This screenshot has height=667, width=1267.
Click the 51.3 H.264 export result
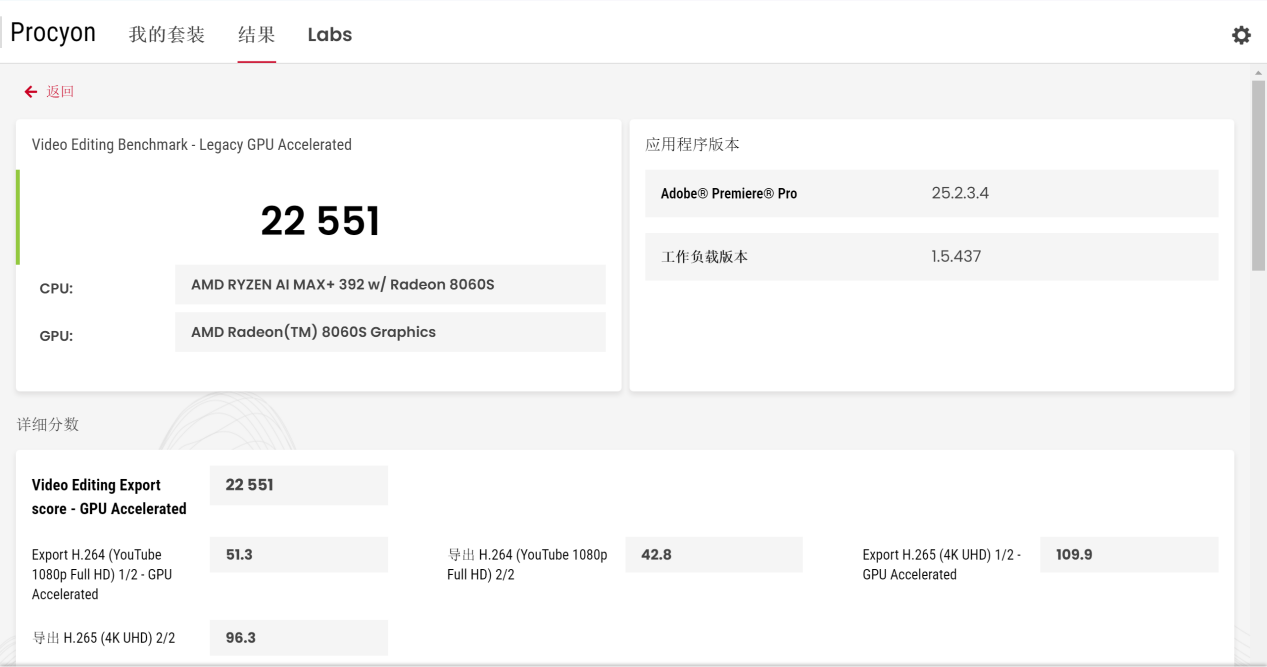coord(298,554)
